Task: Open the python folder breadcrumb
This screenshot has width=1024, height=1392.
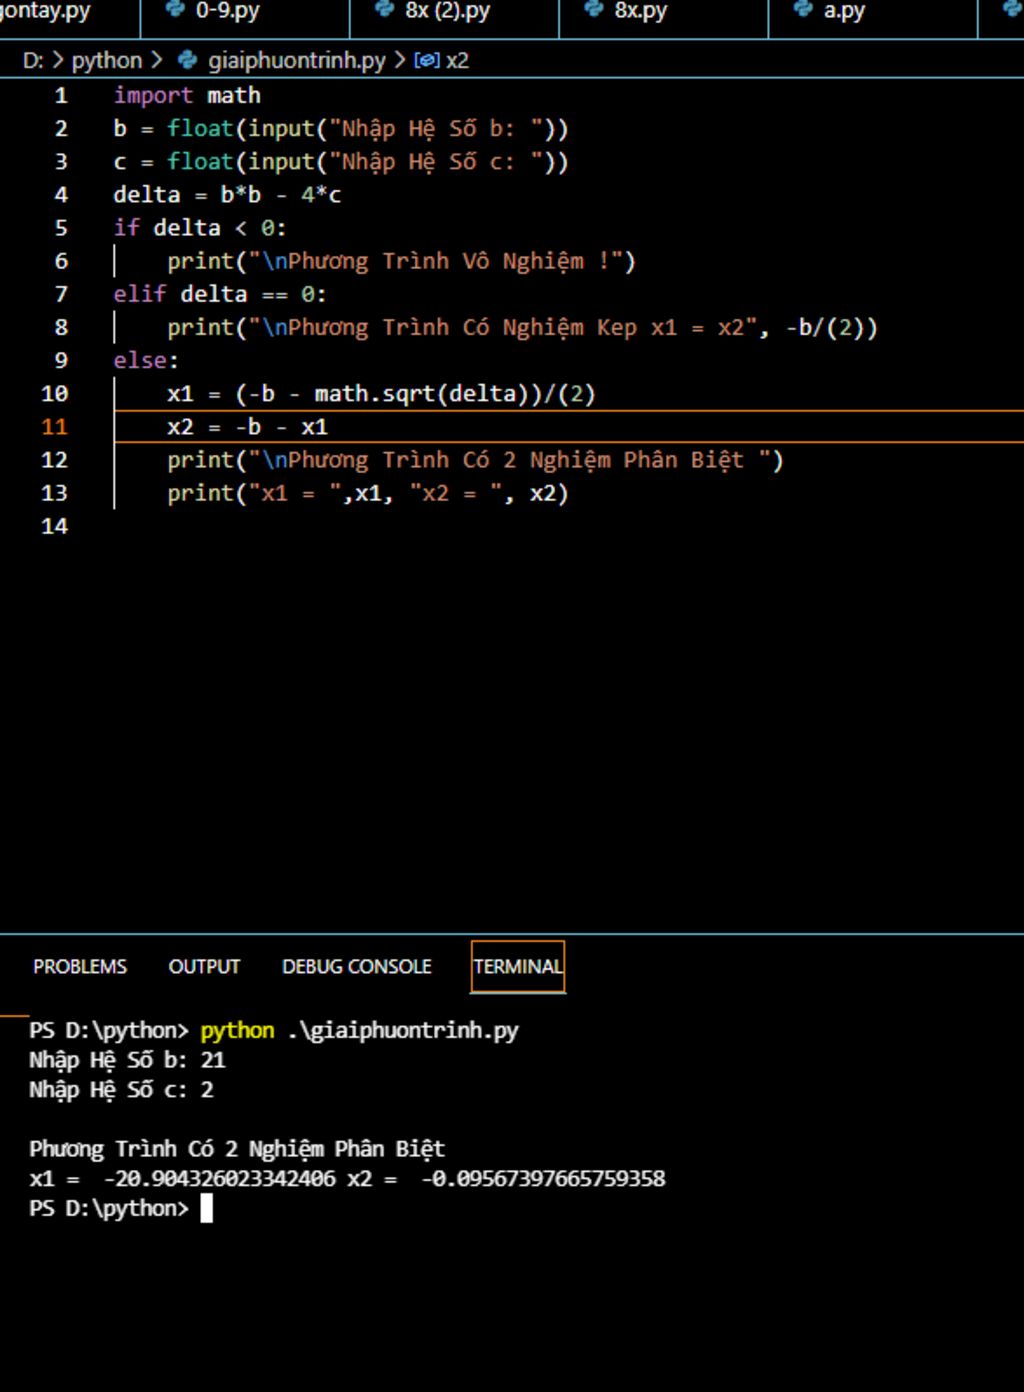Action: coord(107,60)
